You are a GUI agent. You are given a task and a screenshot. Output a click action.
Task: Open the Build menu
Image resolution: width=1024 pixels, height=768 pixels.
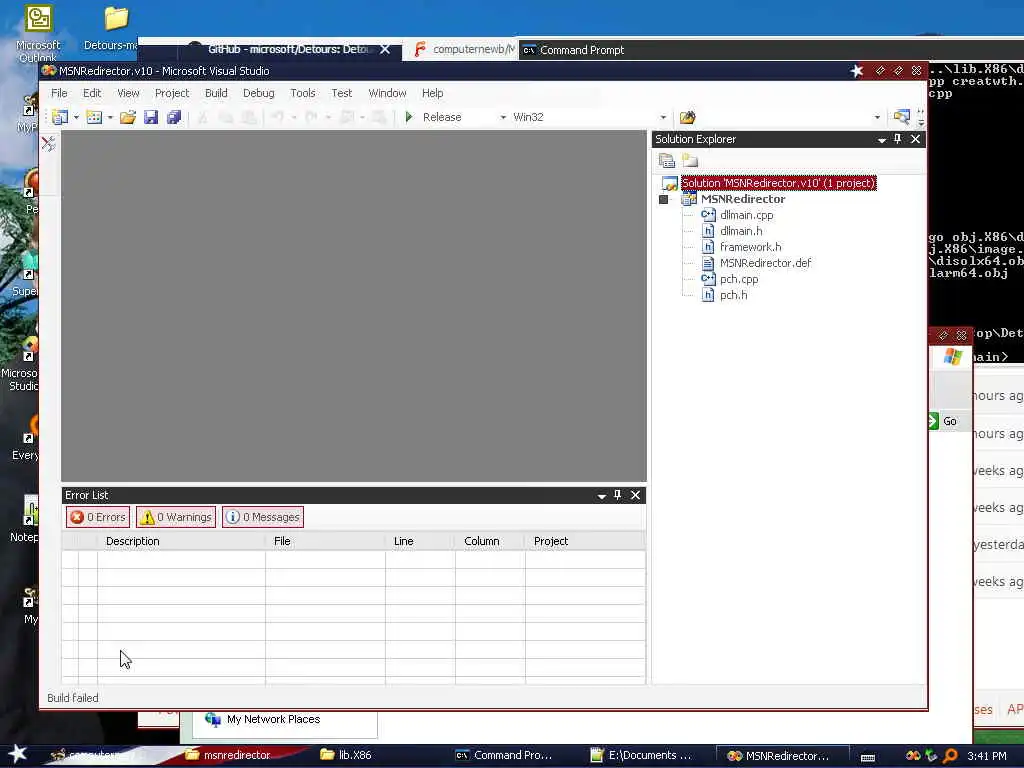[216, 93]
